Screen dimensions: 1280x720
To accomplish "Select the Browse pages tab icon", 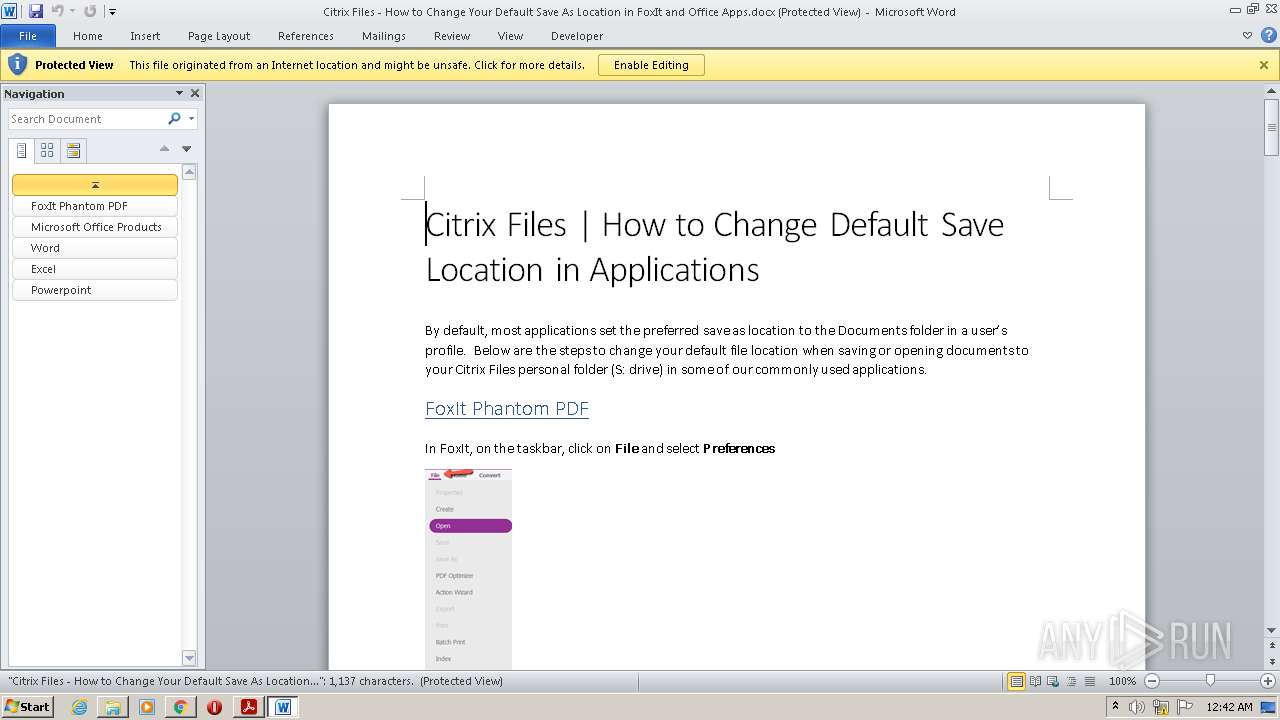I will (47, 151).
